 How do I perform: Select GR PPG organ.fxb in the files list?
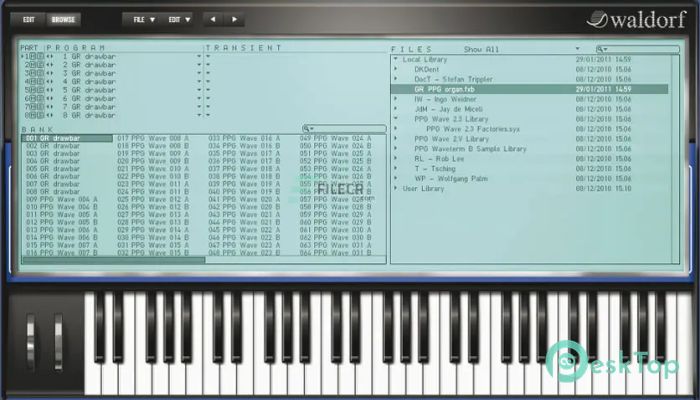(529, 89)
